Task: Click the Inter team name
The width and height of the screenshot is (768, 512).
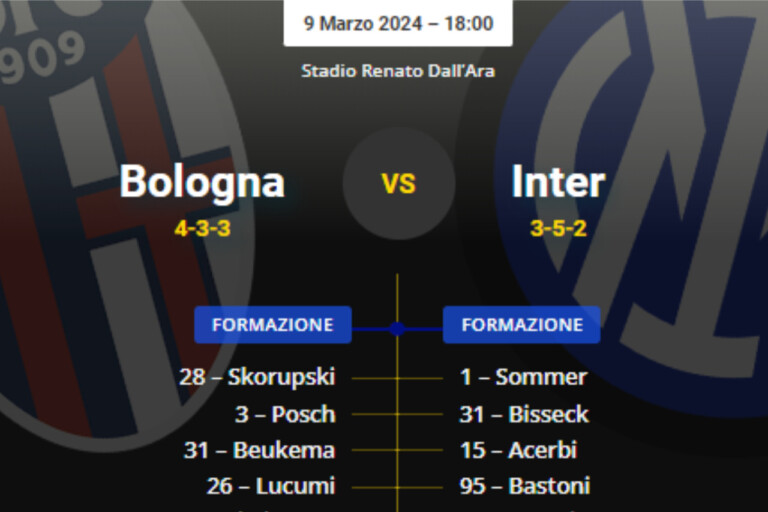Action: (x=558, y=182)
